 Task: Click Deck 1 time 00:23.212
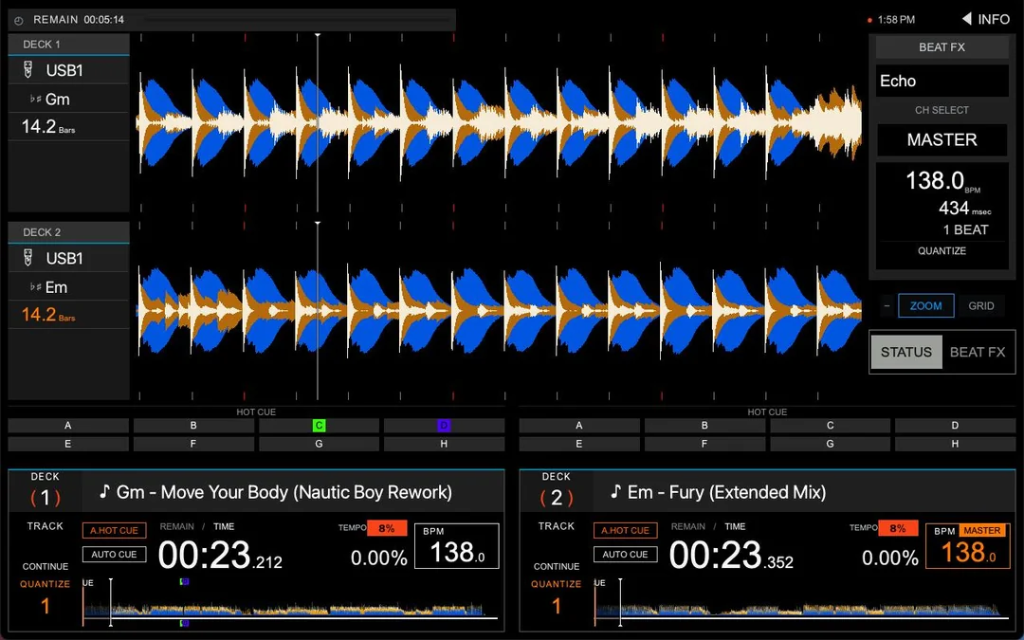(x=220, y=556)
